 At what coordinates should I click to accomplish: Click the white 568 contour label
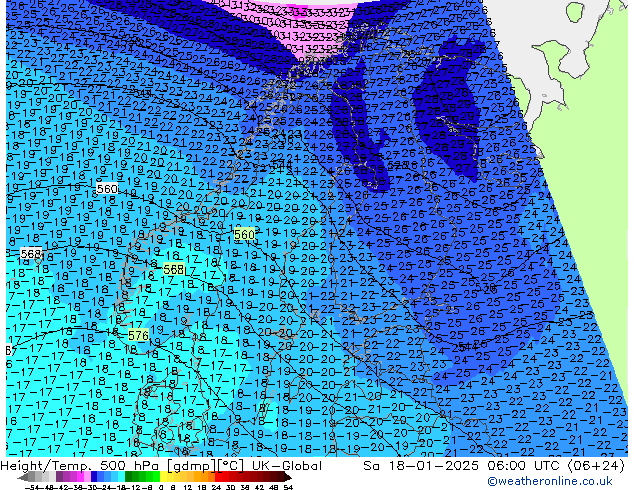(31, 253)
